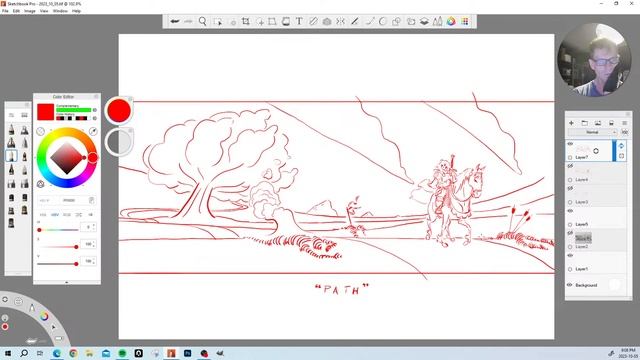Toggle visibility of Layer5
Screen dimensions: 640x360
pyautogui.click(x=570, y=211)
